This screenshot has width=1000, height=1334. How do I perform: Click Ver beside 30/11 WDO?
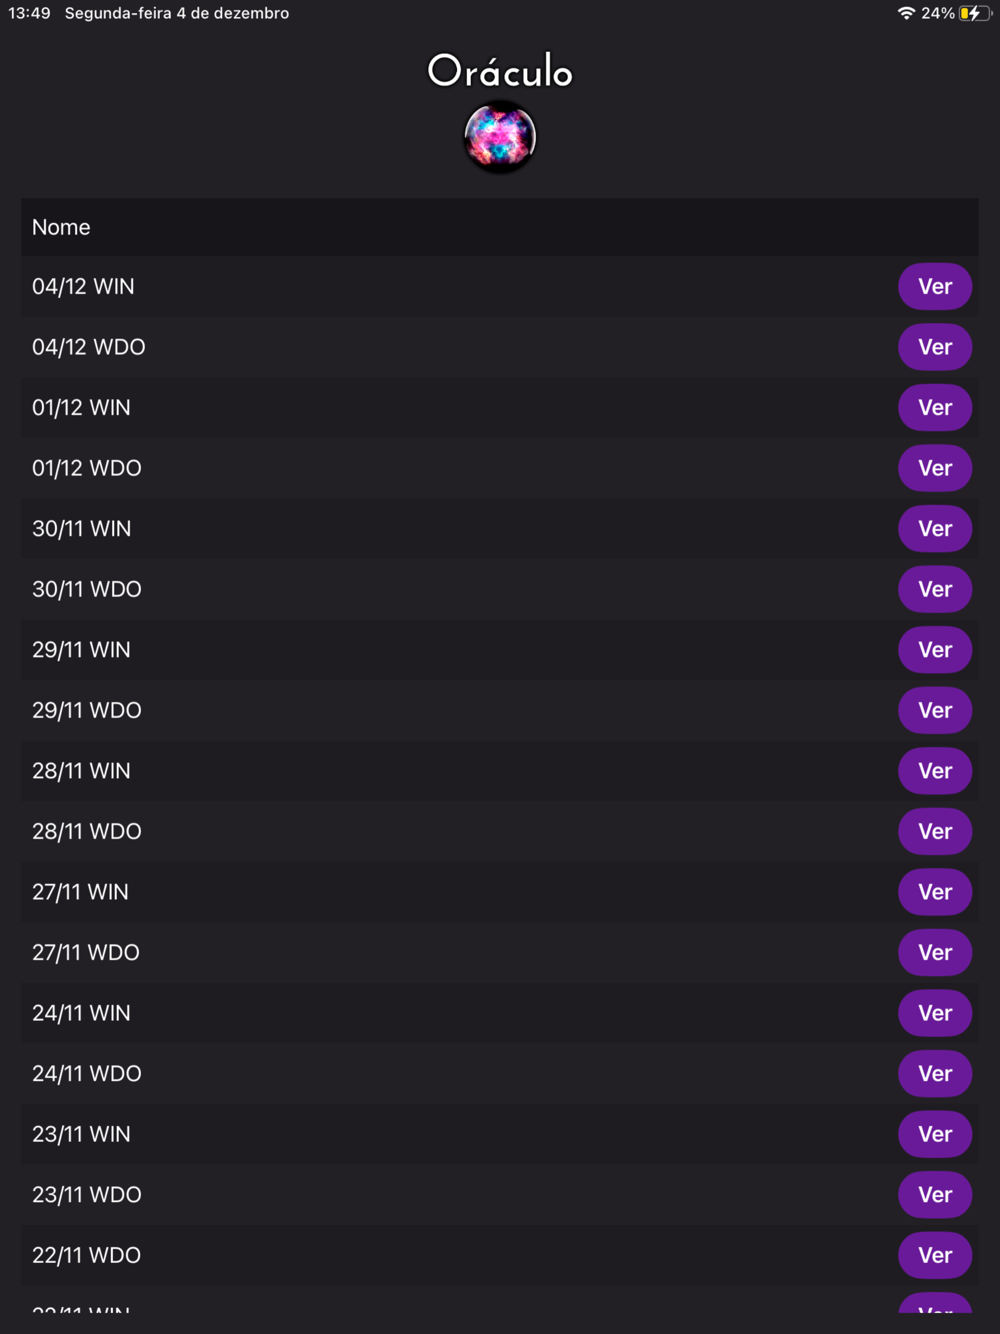point(935,589)
